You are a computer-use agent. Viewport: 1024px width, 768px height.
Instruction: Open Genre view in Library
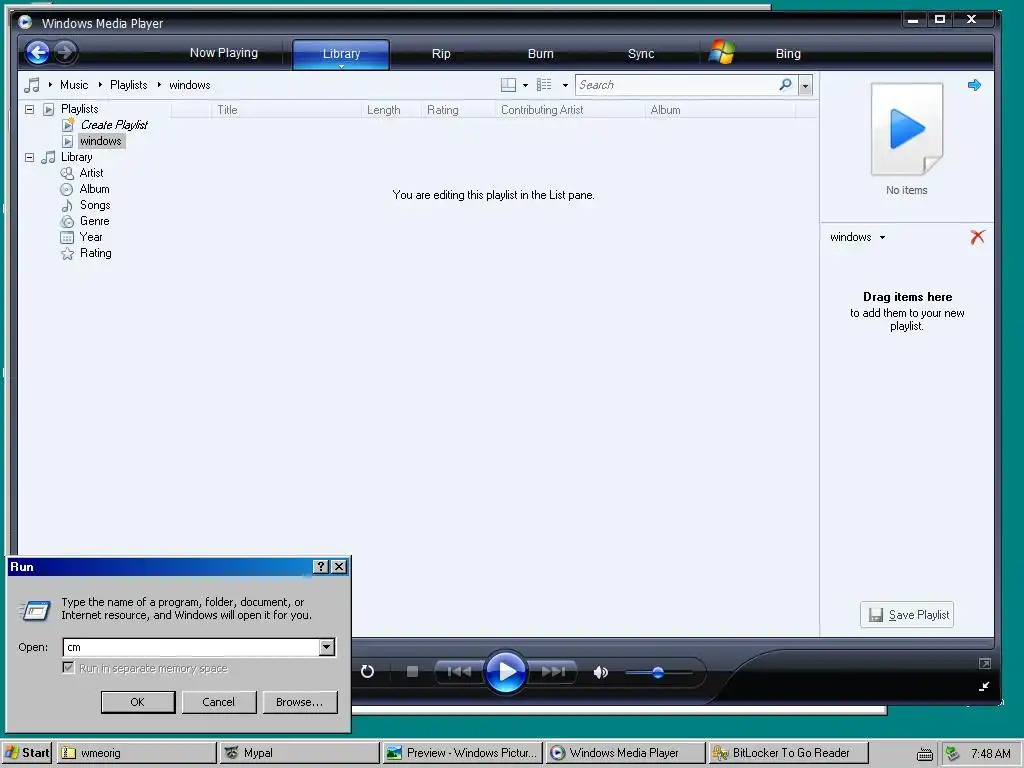coord(95,221)
